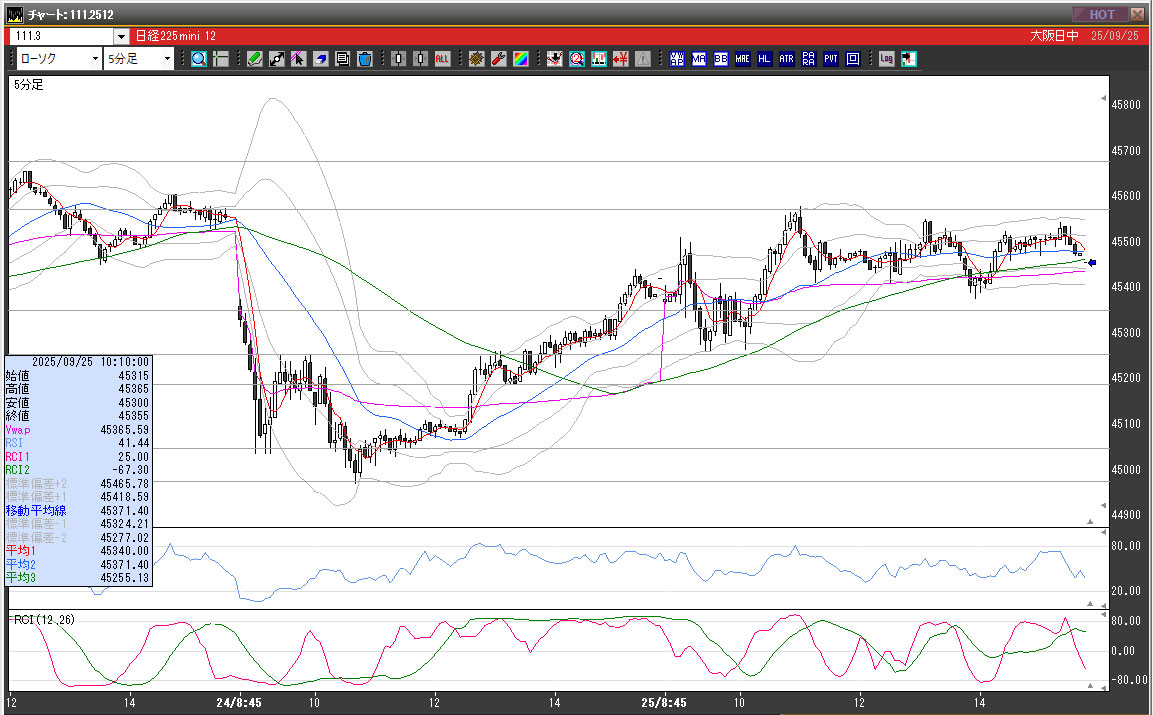1153x715 pixels.
Task: Toggle the PVT pivot indicator button
Action: (x=830, y=59)
